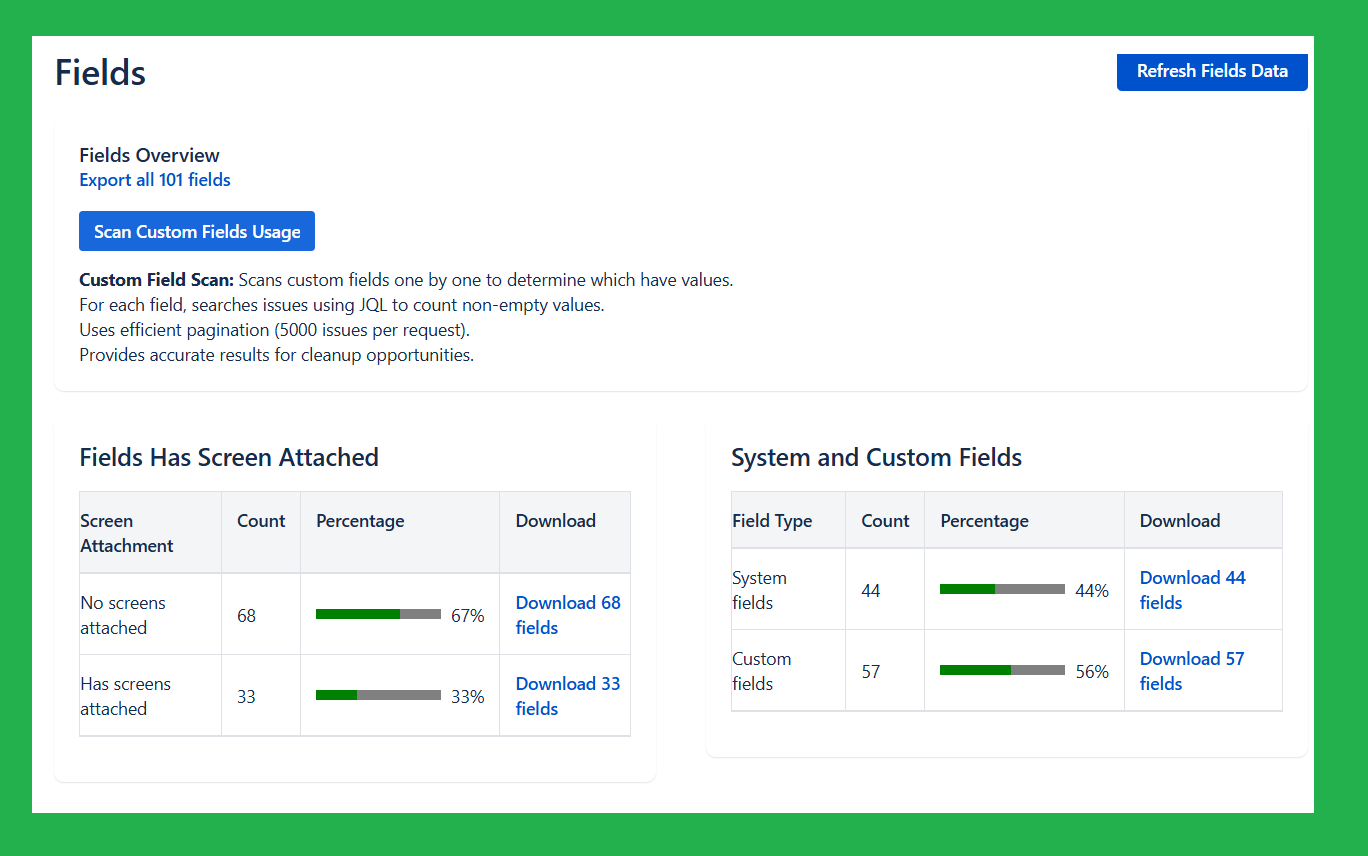The height and width of the screenshot is (856, 1368).
Task: Click the Screen Attachment column header
Action: 127,533
